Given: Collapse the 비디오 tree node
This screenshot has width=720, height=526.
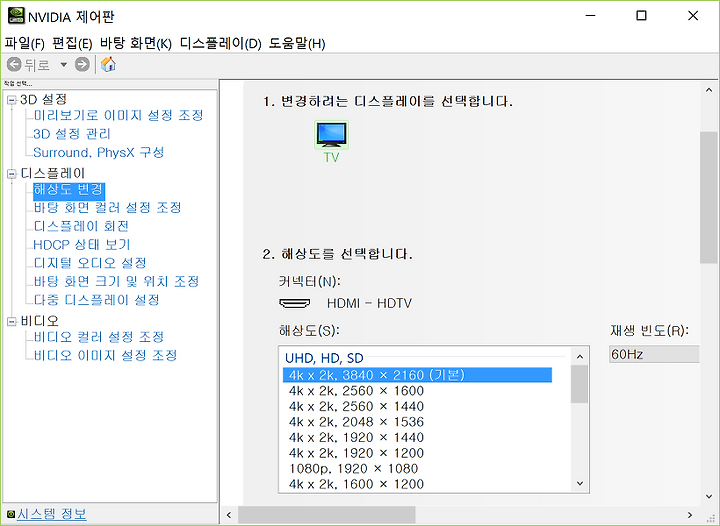Looking at the screenshot, I should [x=12, y=322].
